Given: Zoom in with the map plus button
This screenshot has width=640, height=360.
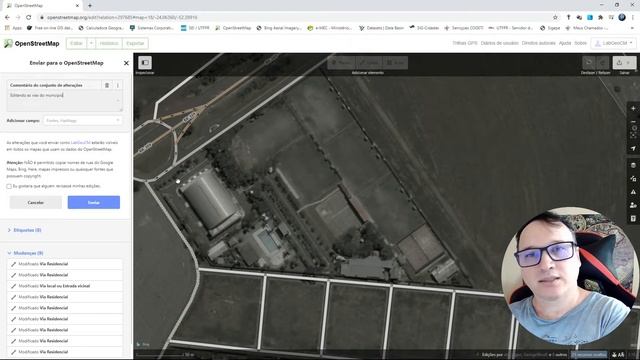Looking at the screenshot, I should pyautogui.click(x=633, y=109).
